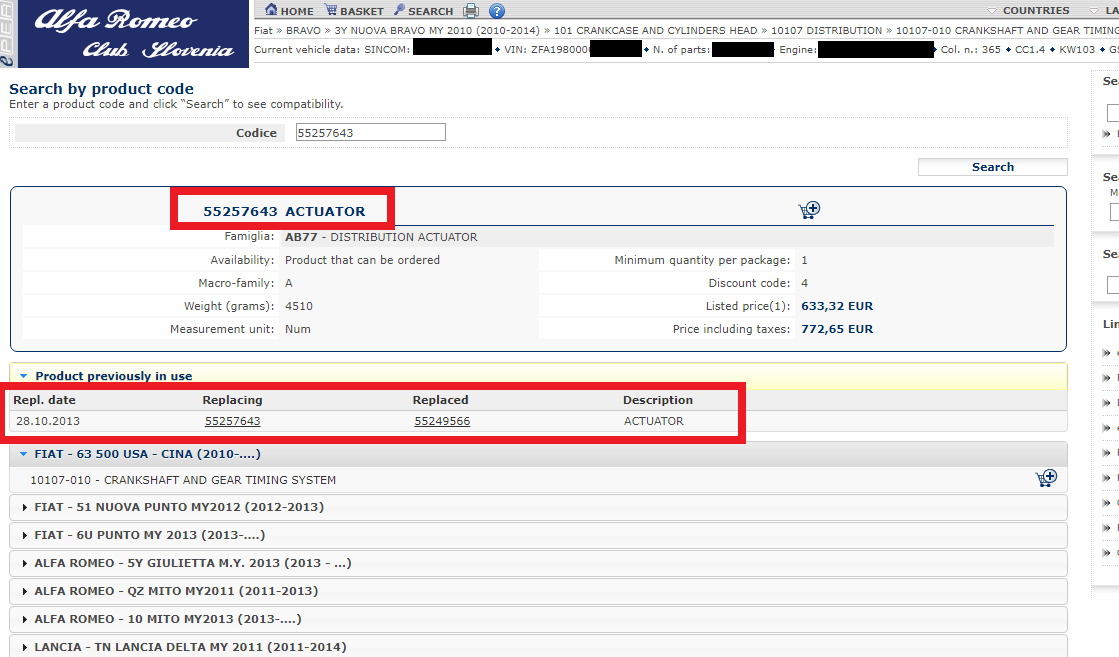Viewport: 1119px width, 657px height.
Task: Go to 10107 DISTRIBUTION breadcrumb
Action: [x=826, y=31]
